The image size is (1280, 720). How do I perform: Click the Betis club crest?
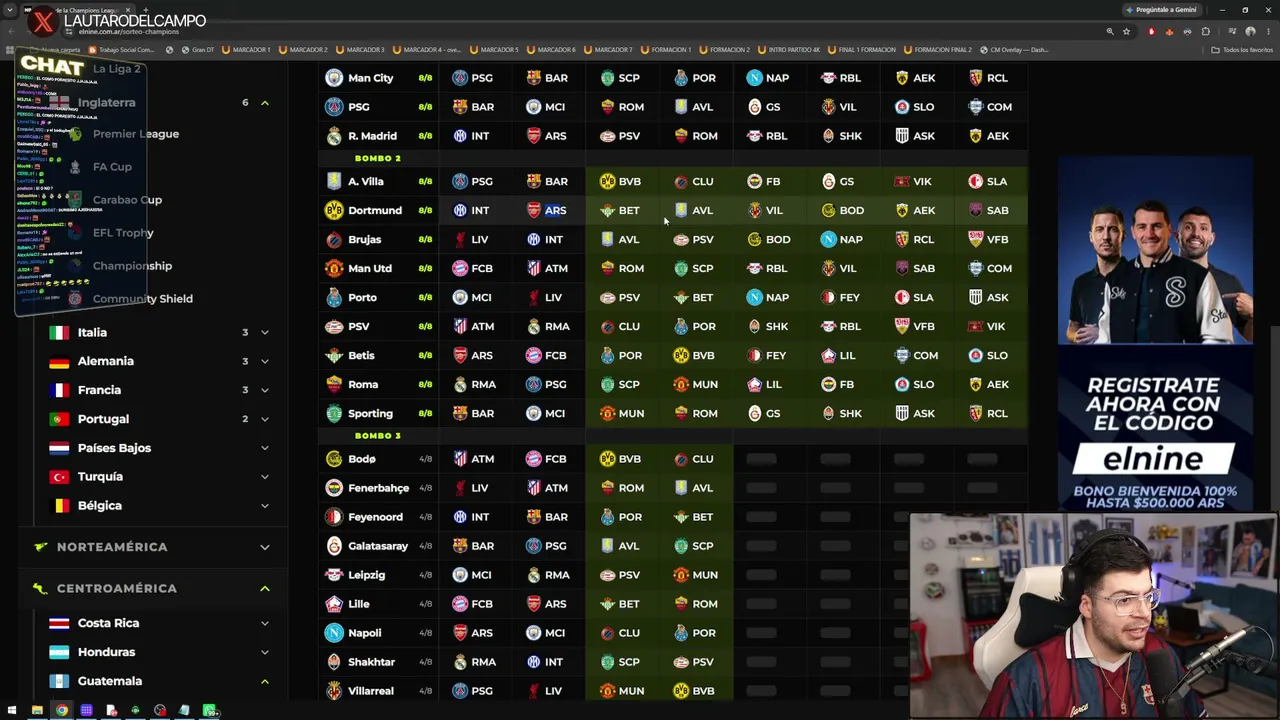[334, 355]
